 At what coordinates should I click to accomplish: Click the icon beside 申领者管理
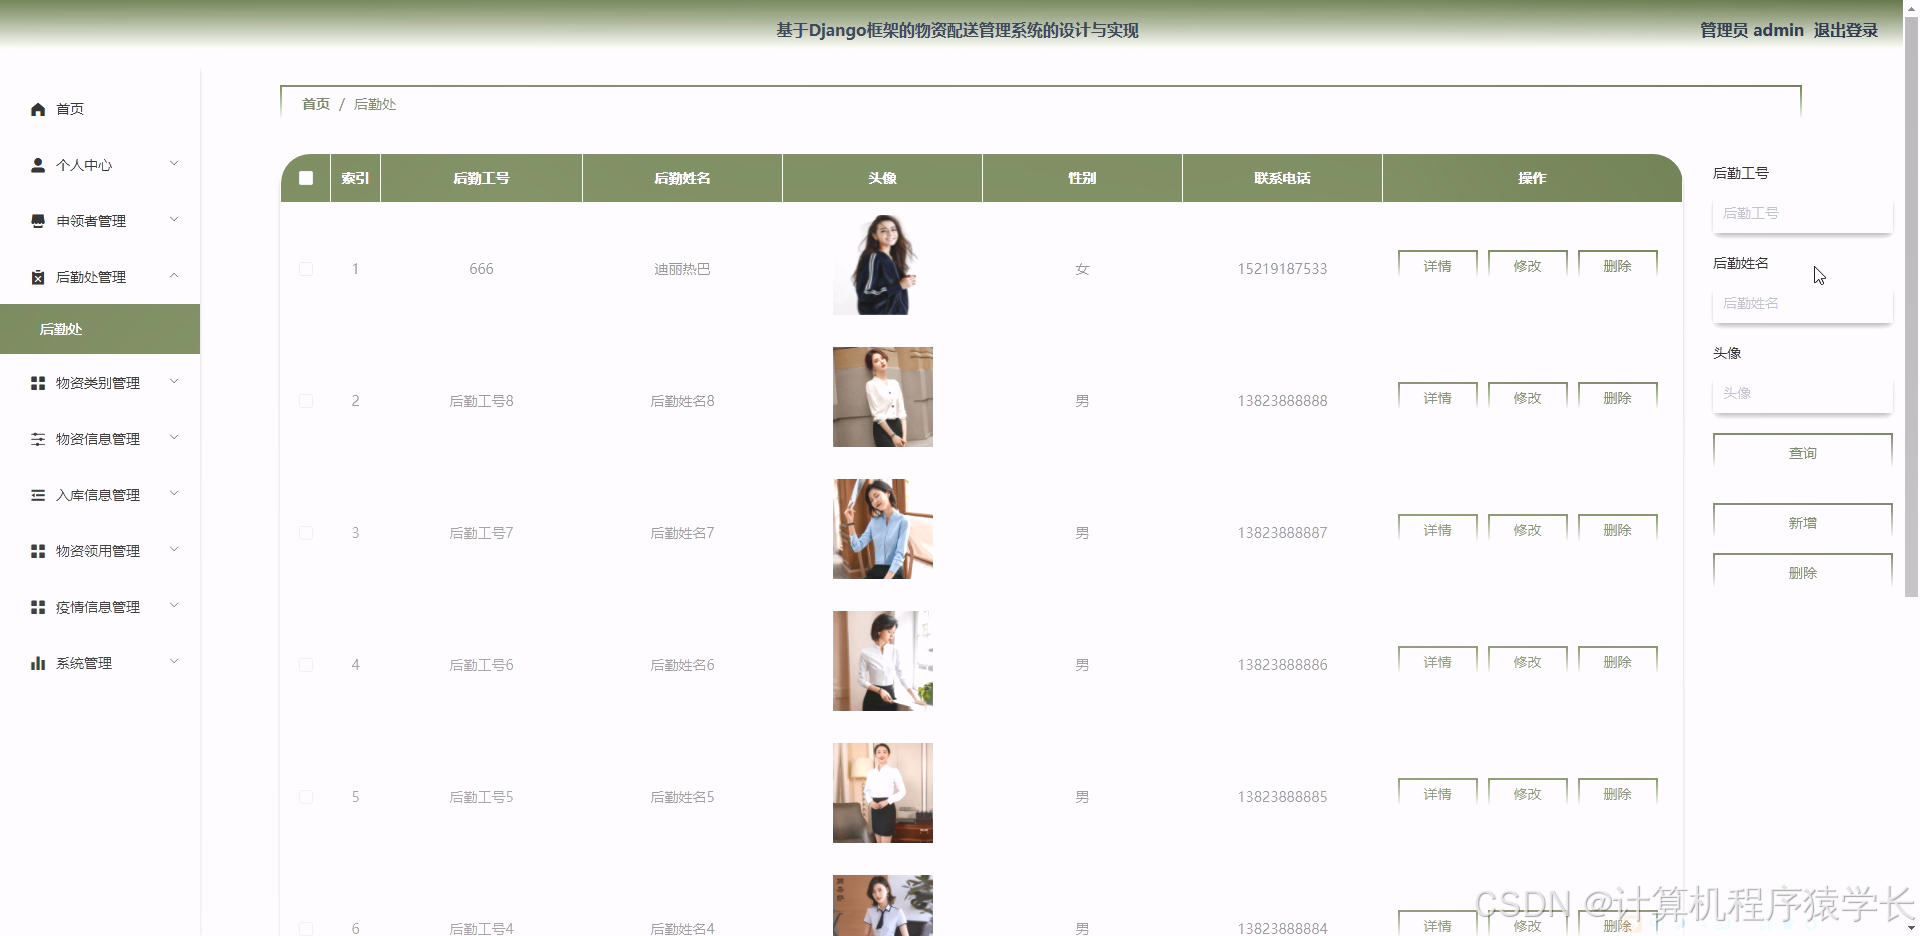tap(38, 221)
